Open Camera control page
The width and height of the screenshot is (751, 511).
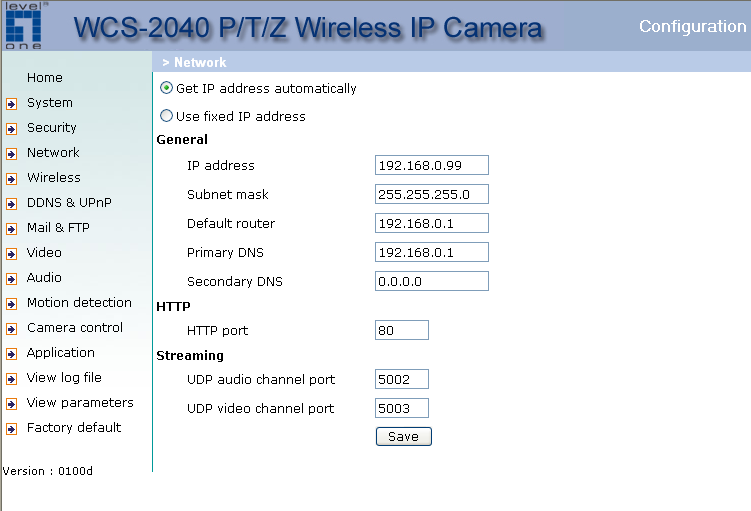coord(75,328)
